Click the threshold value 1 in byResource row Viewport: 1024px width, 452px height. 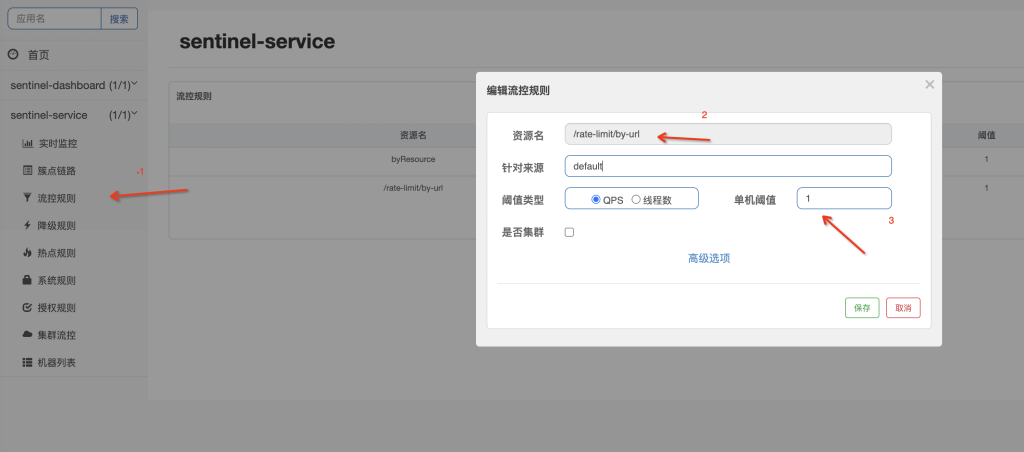pyautogui.click(x=986, y=159)
